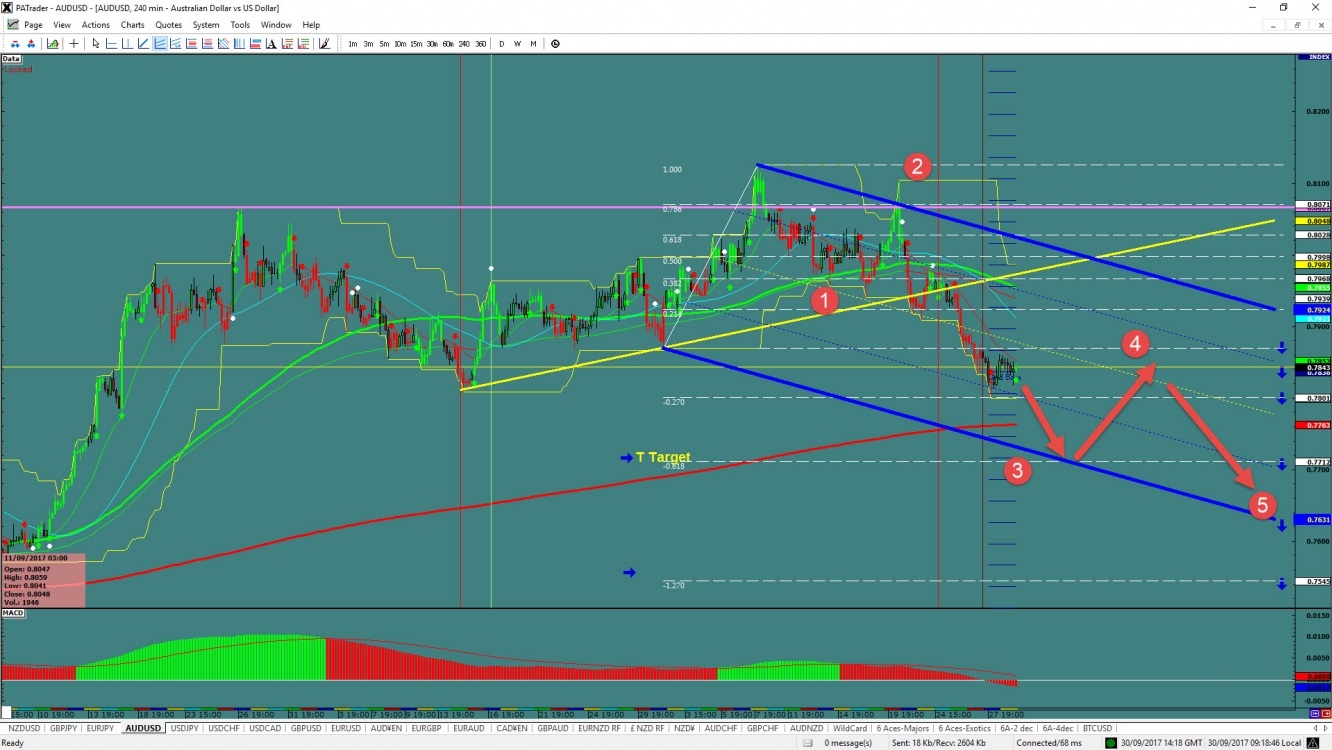The width and height of the screenshot is (1332, 750).
Task: Click the highlighted parallel channel lines tool
Action: coord(160,43)
